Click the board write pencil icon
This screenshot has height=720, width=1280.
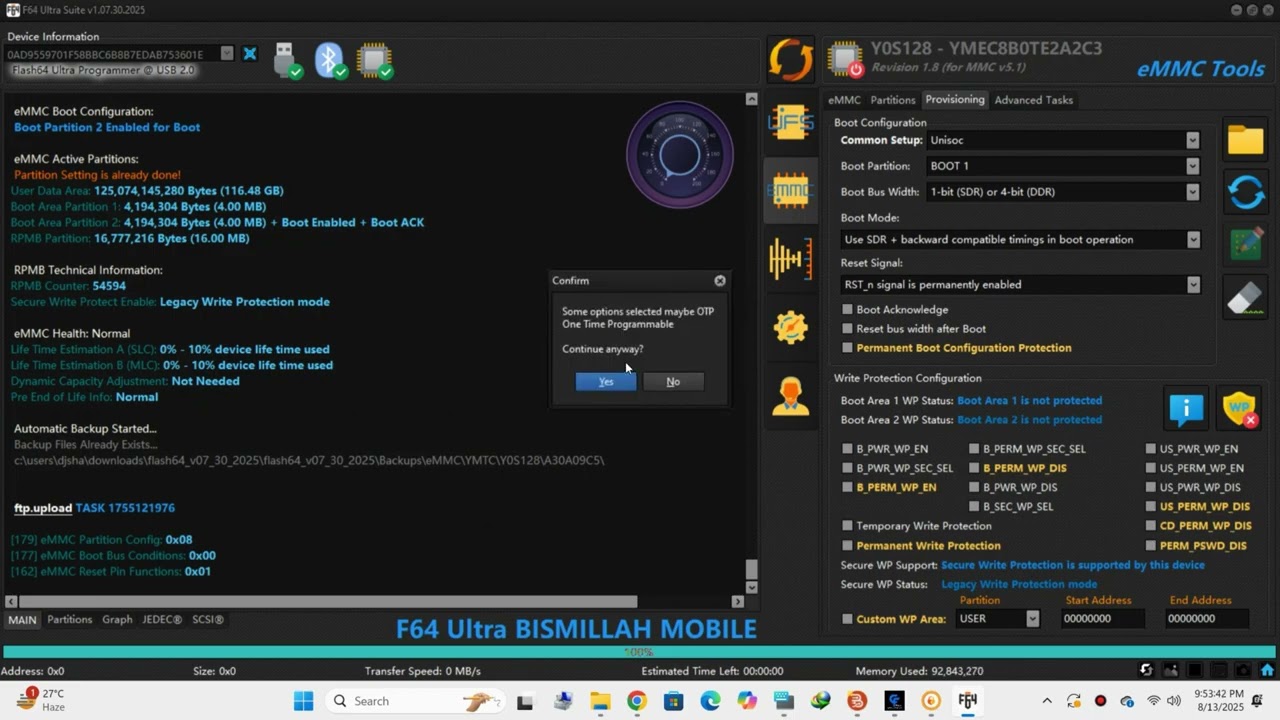point(1246,245)
